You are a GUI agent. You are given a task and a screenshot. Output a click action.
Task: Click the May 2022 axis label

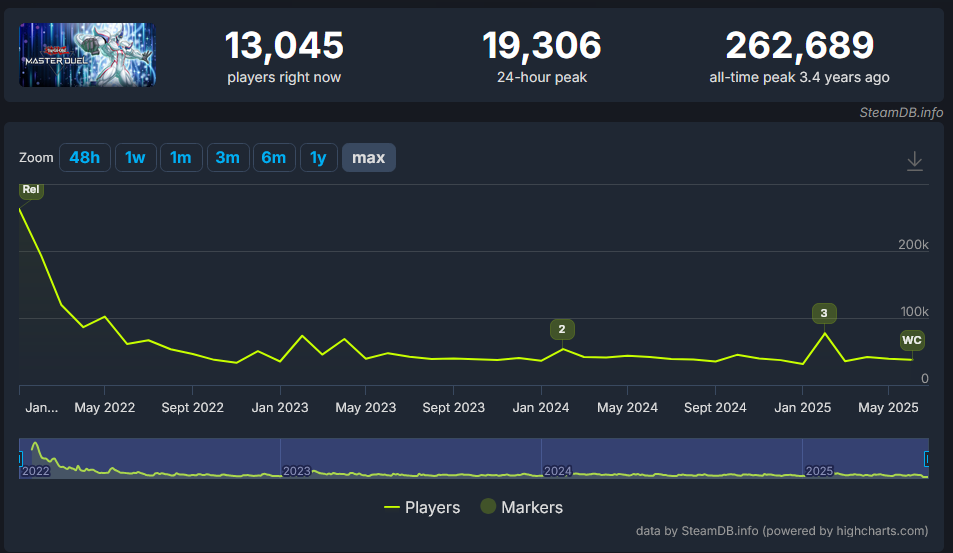pos(105,408)
